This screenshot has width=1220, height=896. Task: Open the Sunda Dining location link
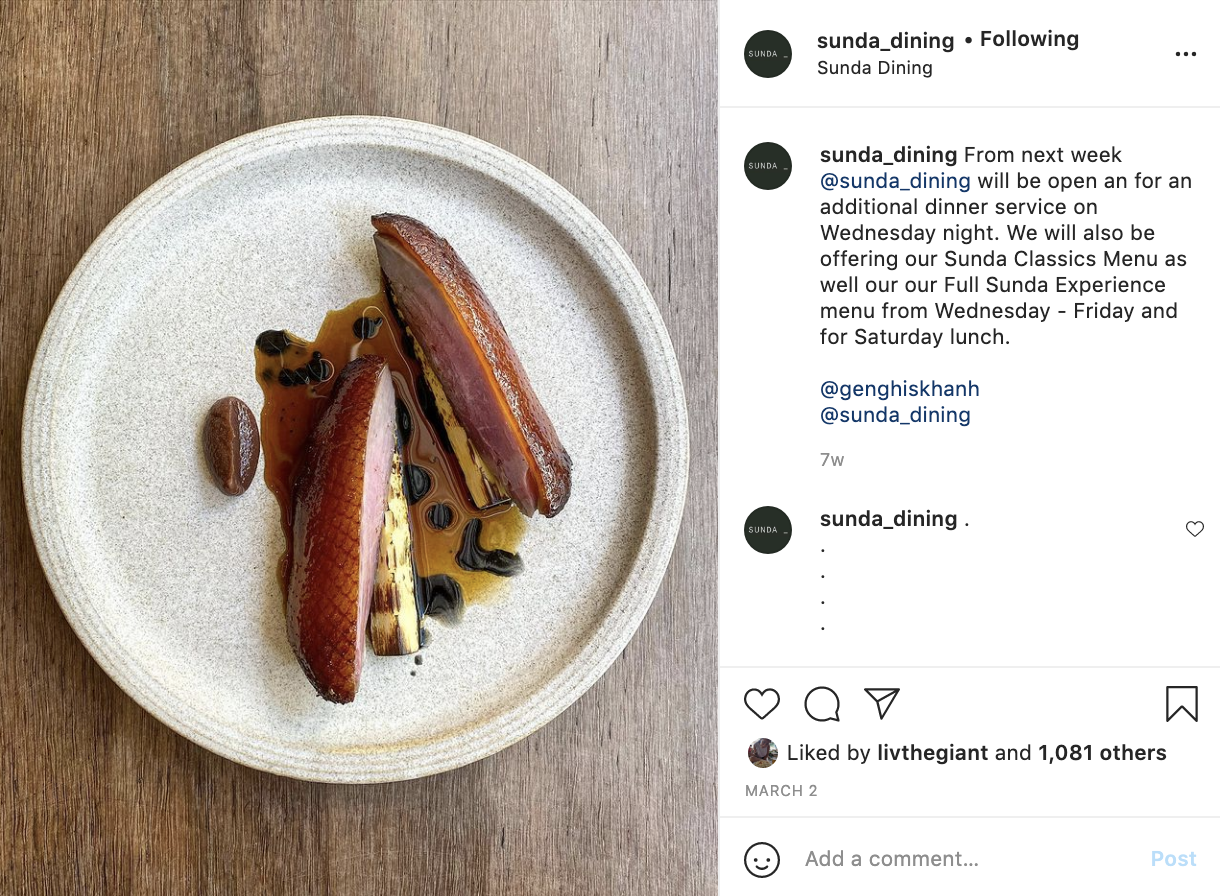tap(874, 68)
